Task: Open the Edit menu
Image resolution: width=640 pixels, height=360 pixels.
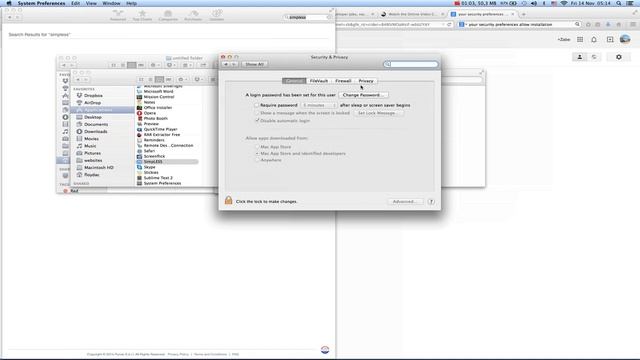Action: click(x=76, y=3)
